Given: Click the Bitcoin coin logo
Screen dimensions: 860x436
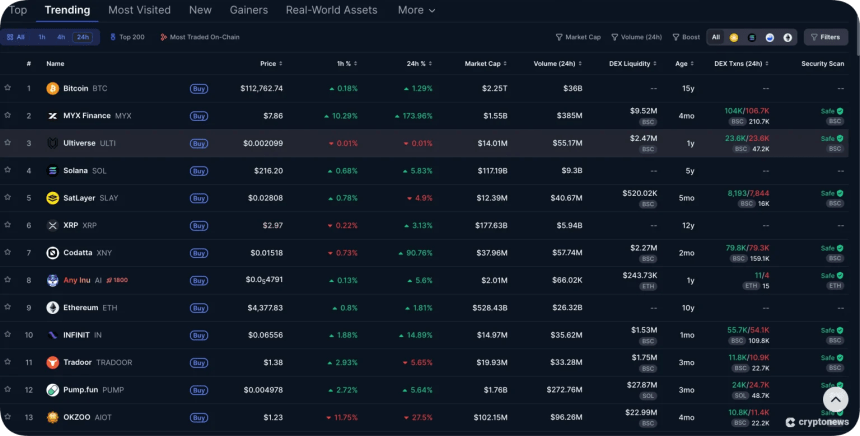Looking at the screenshot, I should pos(53,88).
